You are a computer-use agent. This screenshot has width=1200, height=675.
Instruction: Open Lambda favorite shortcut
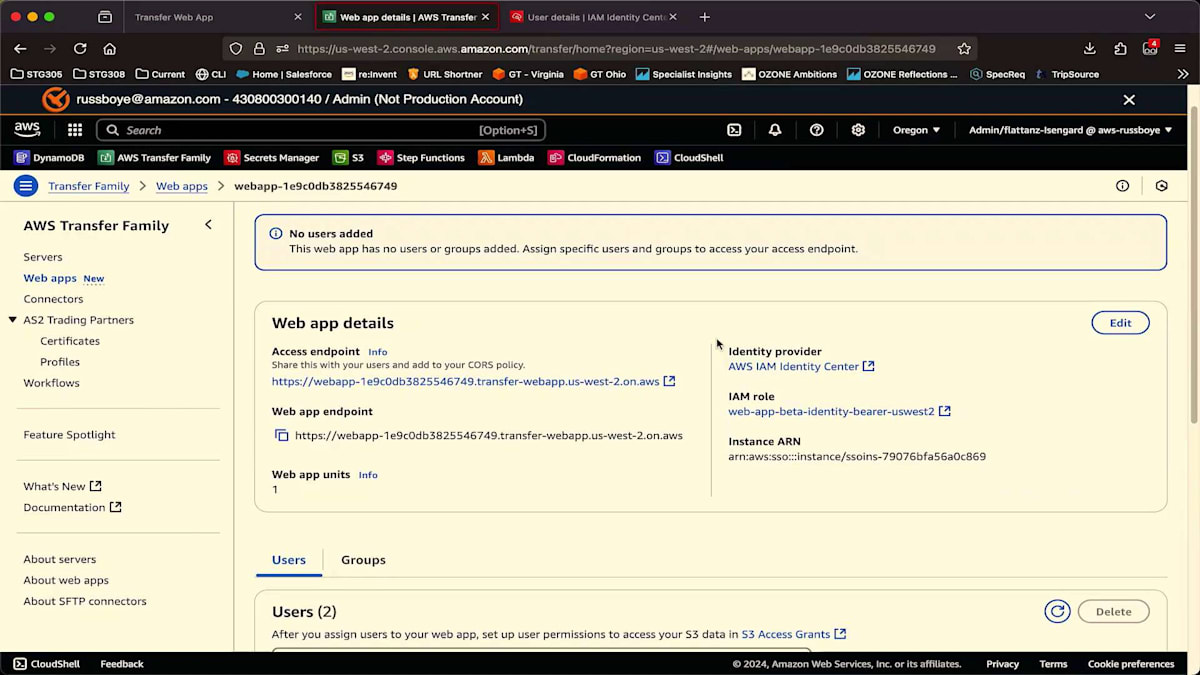click(506, 158)
